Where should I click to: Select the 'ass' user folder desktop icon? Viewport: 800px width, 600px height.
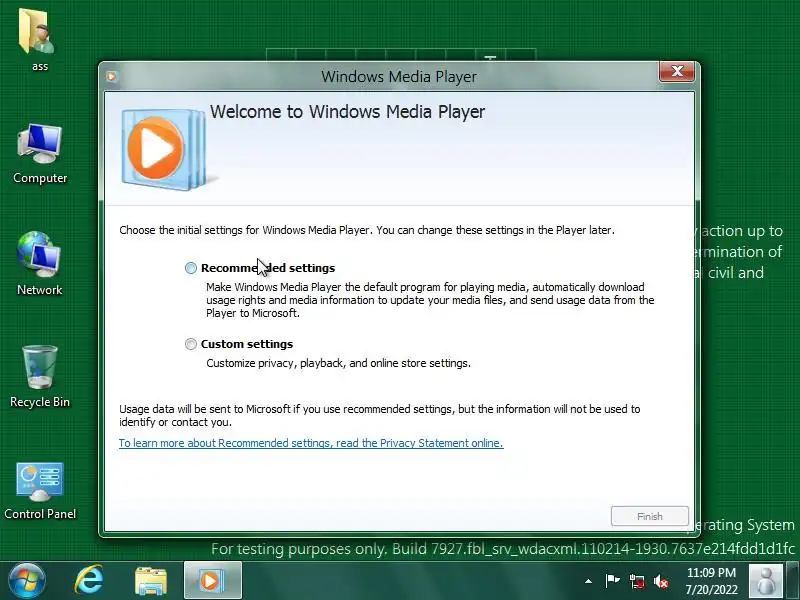(x=39, y=39)
